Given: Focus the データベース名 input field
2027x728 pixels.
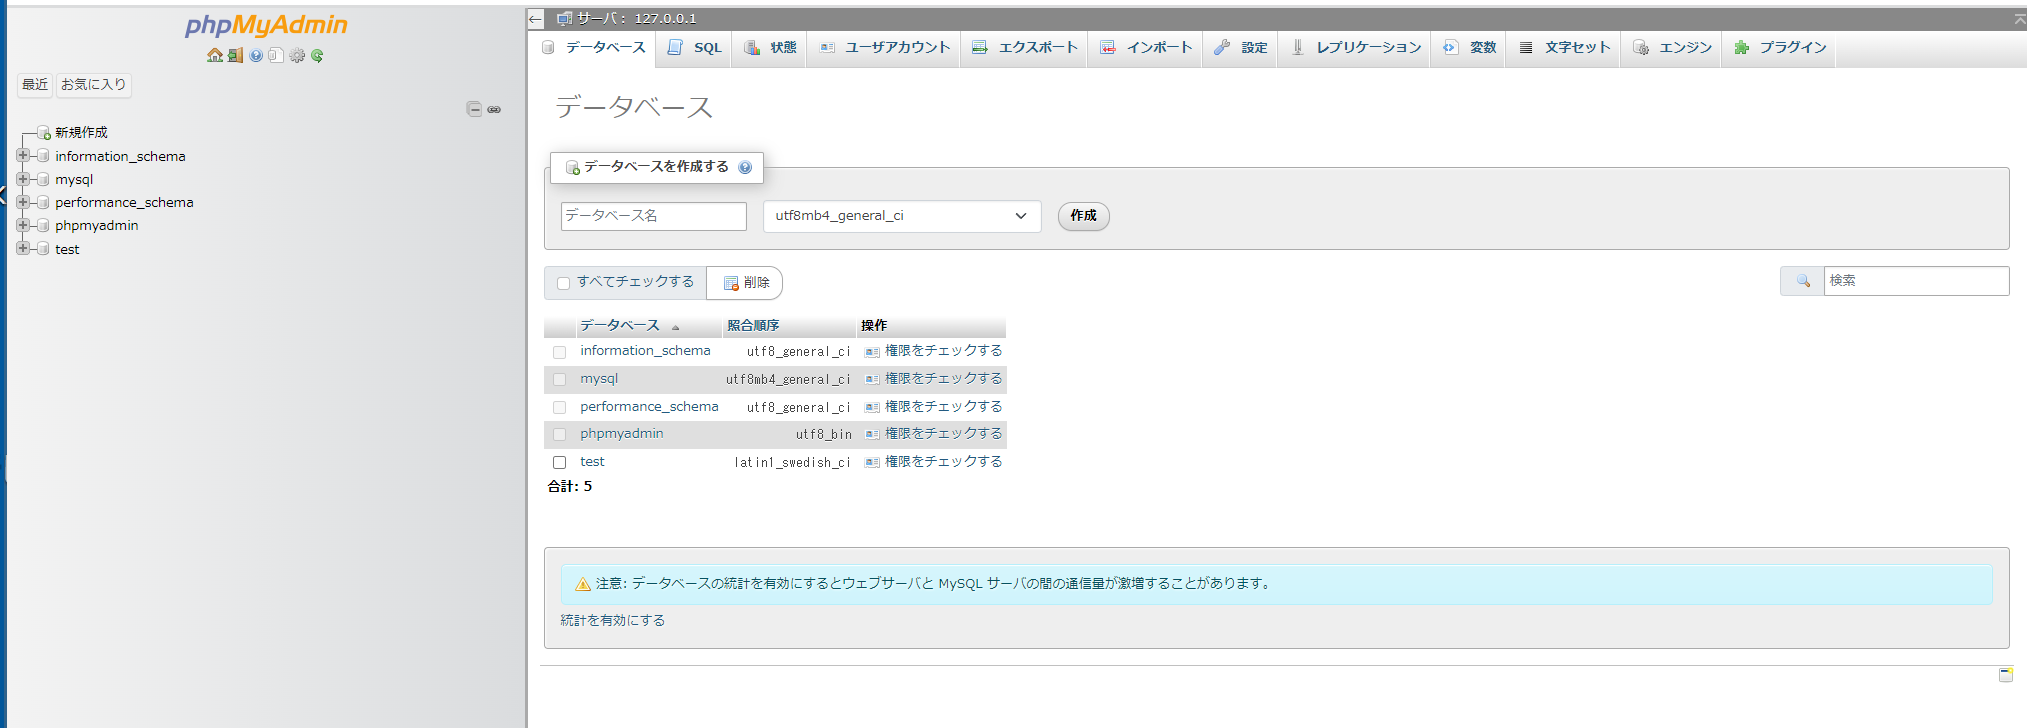Looking at the screenshot, I should pos(654,216).
